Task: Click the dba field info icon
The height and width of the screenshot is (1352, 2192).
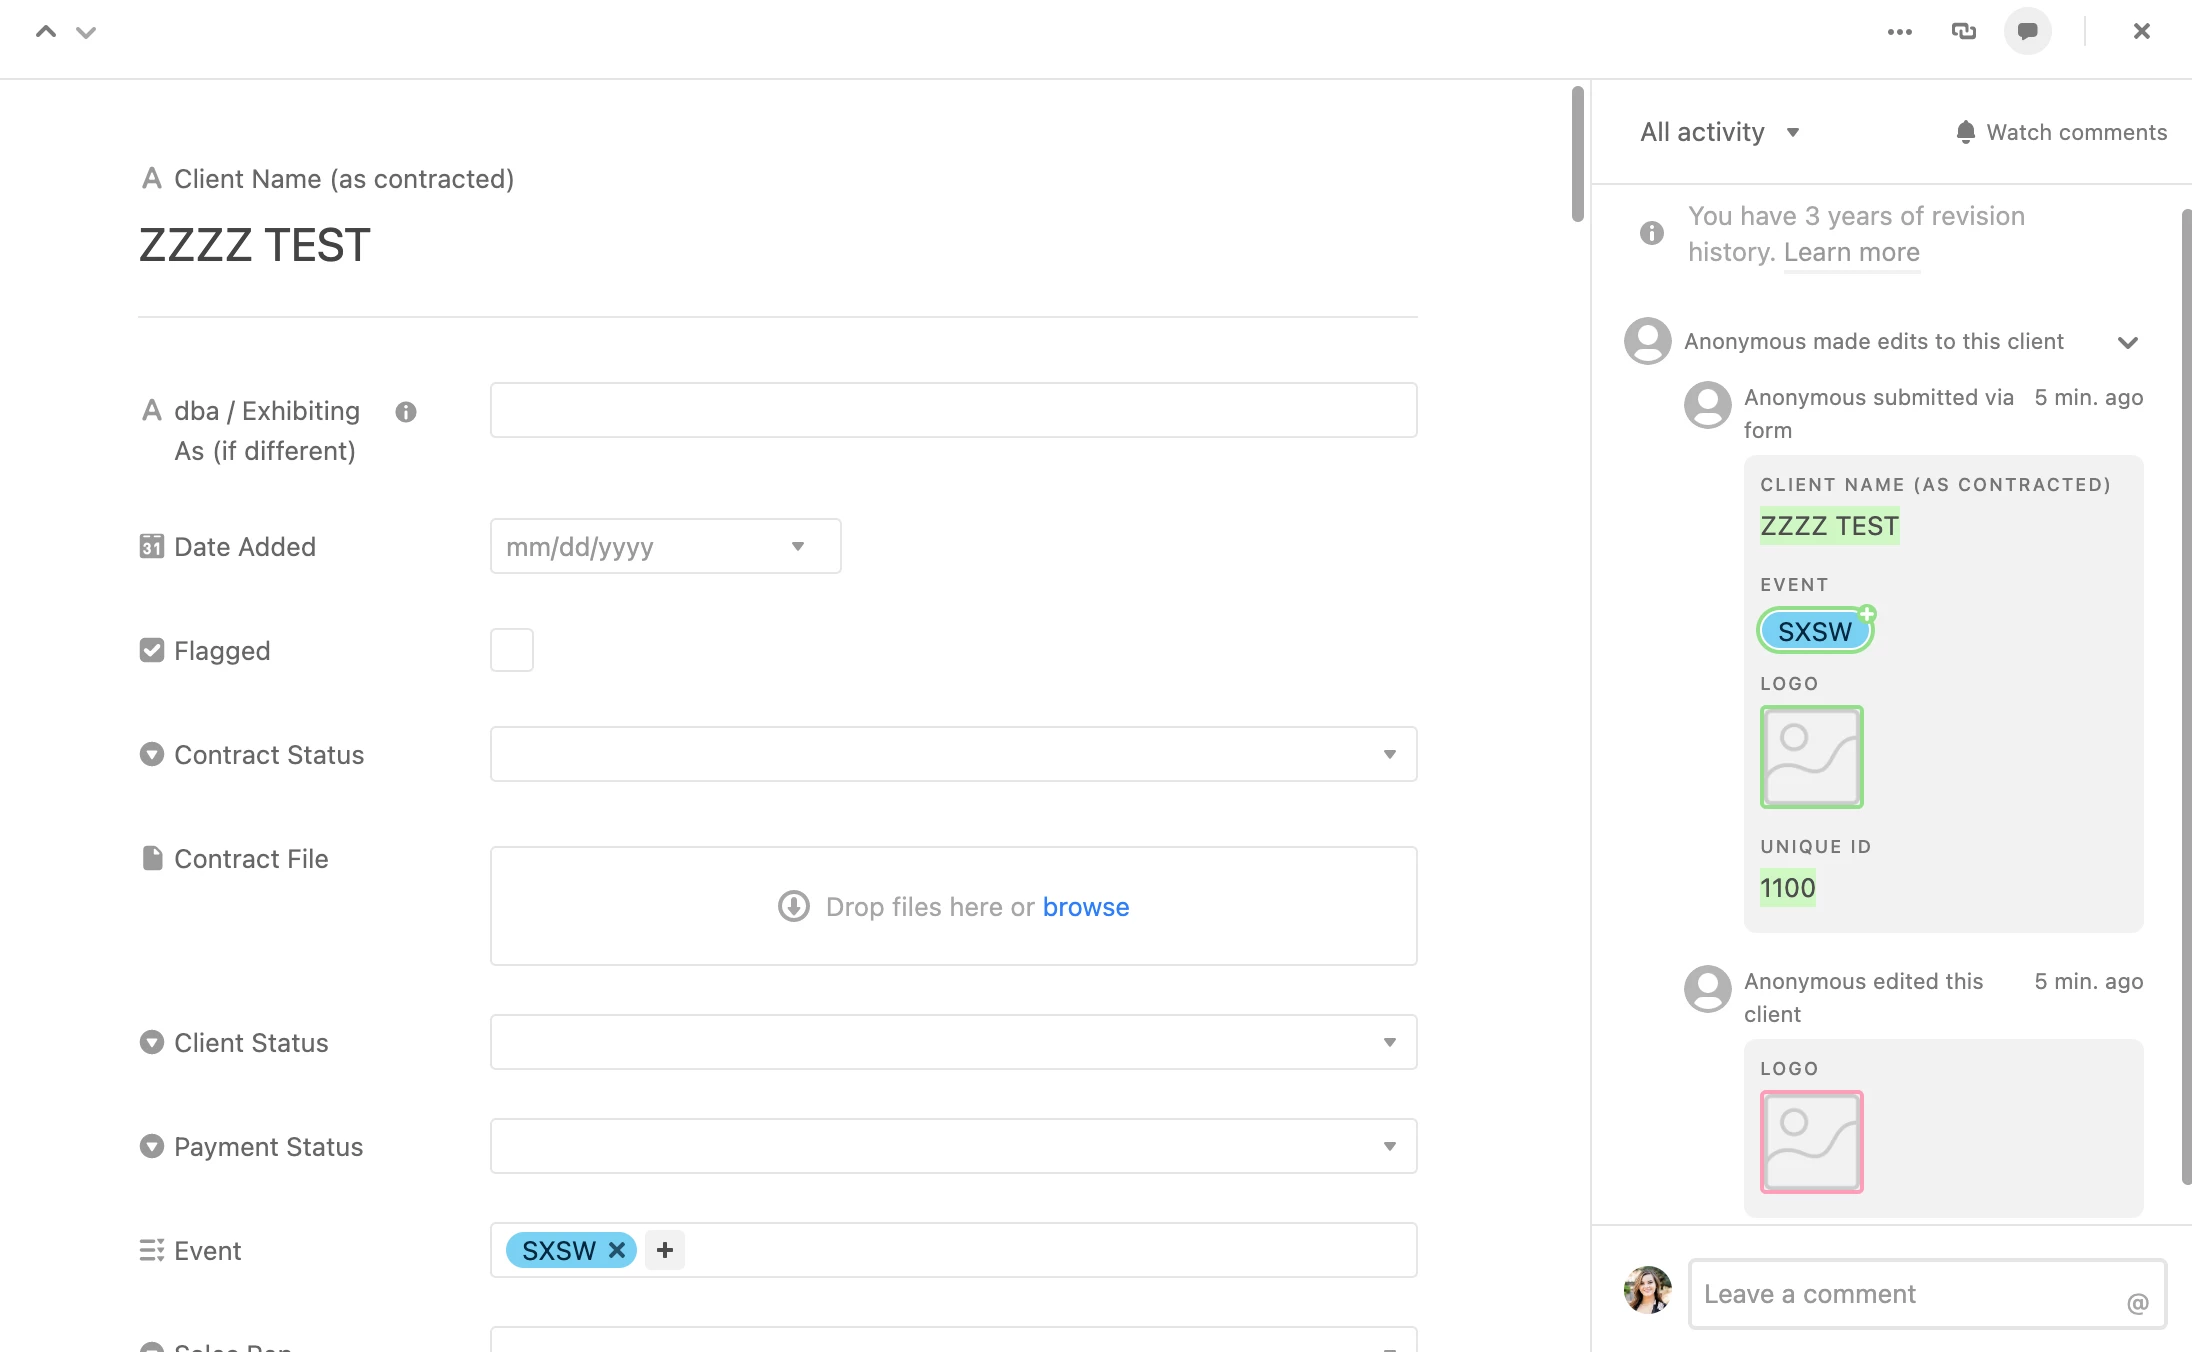Action: tap(405, 412)
